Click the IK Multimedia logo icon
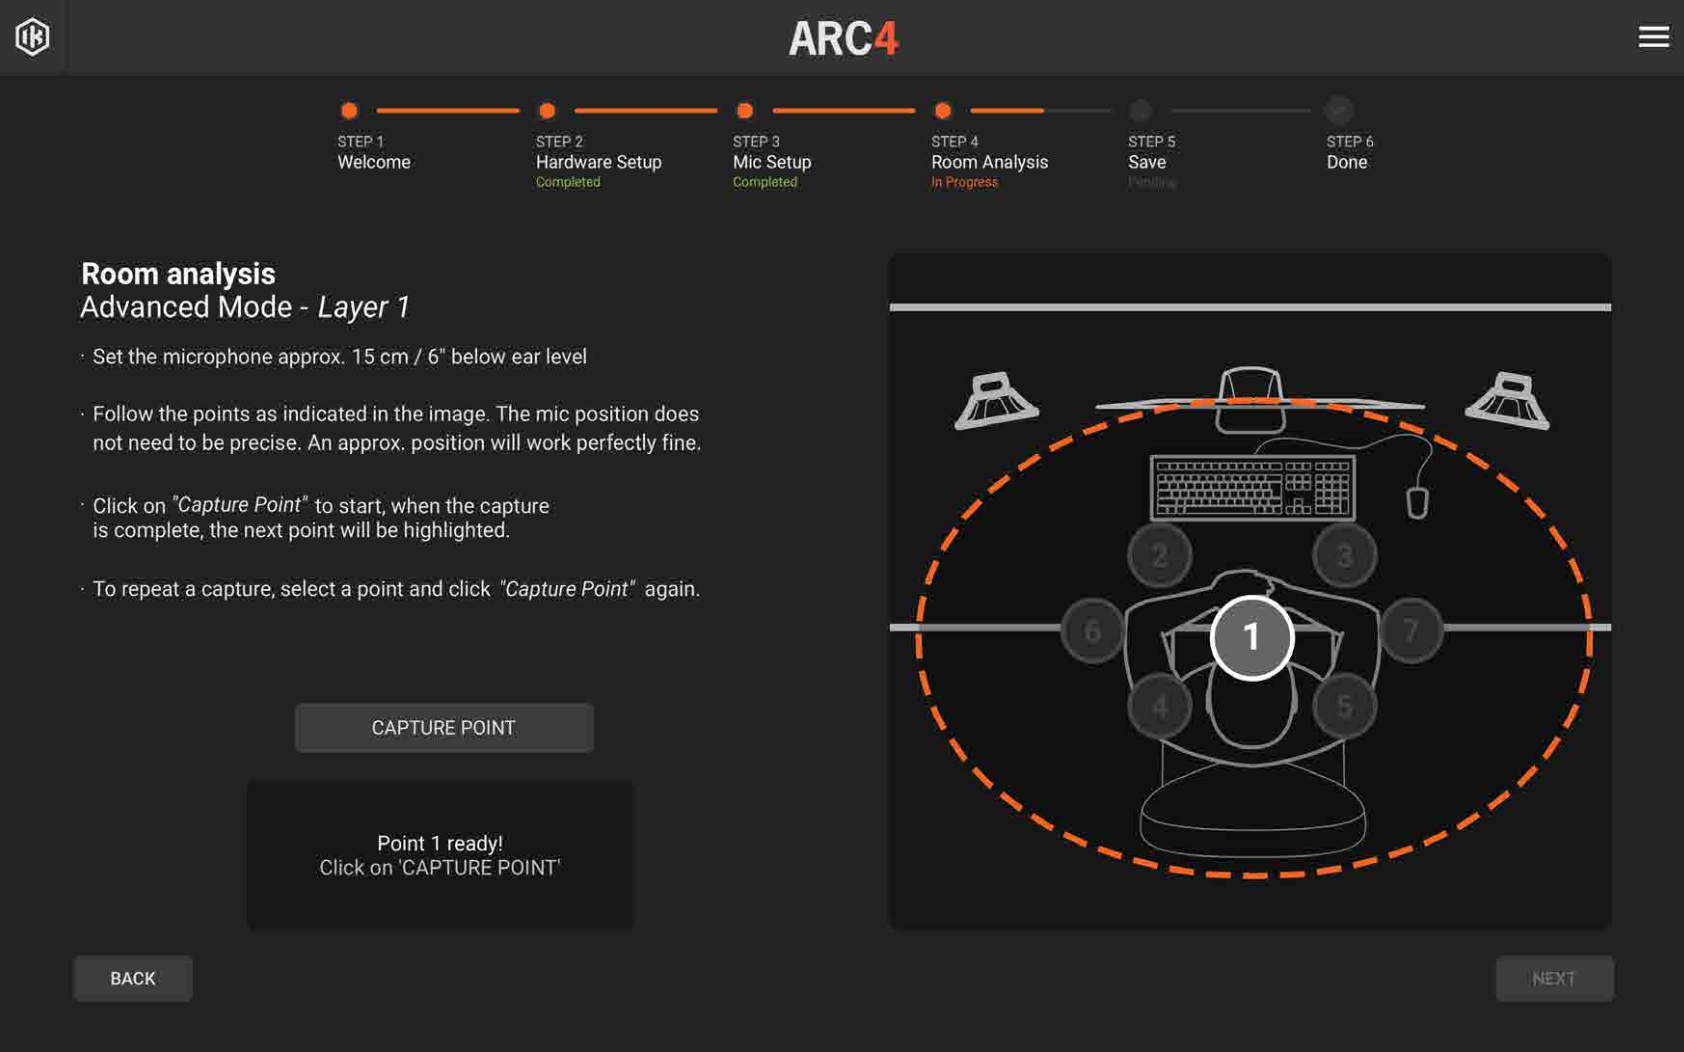 click(33, 37)
